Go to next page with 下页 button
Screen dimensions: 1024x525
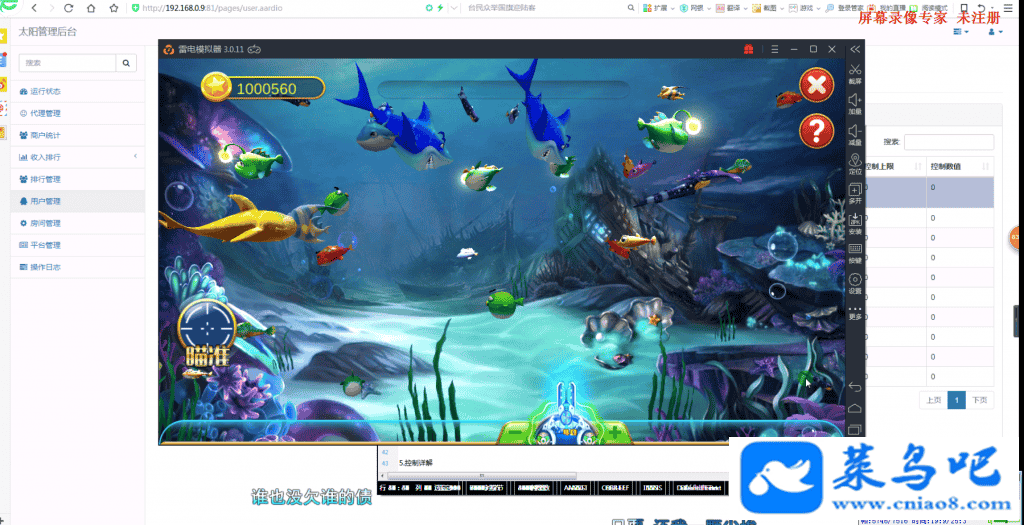[x=980, y=400]
